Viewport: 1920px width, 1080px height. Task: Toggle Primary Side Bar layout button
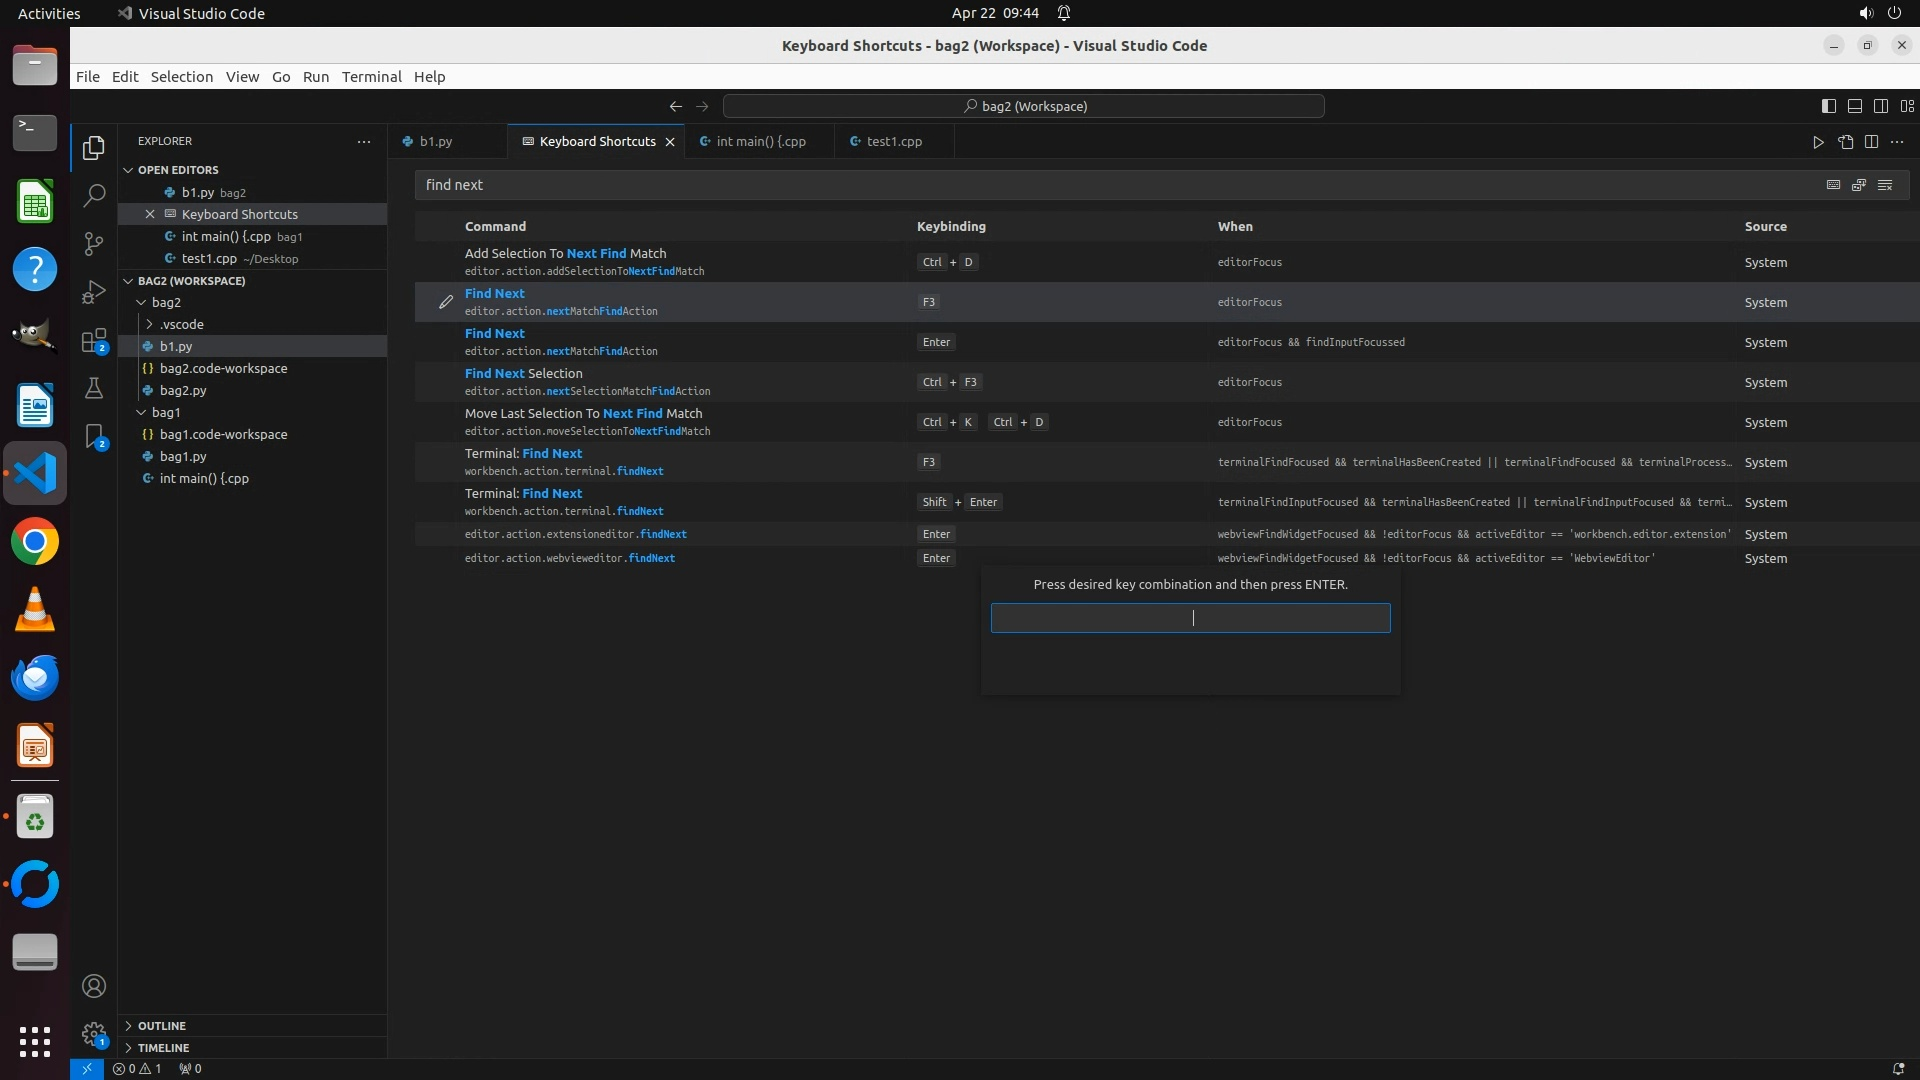tap(1828, 106)
